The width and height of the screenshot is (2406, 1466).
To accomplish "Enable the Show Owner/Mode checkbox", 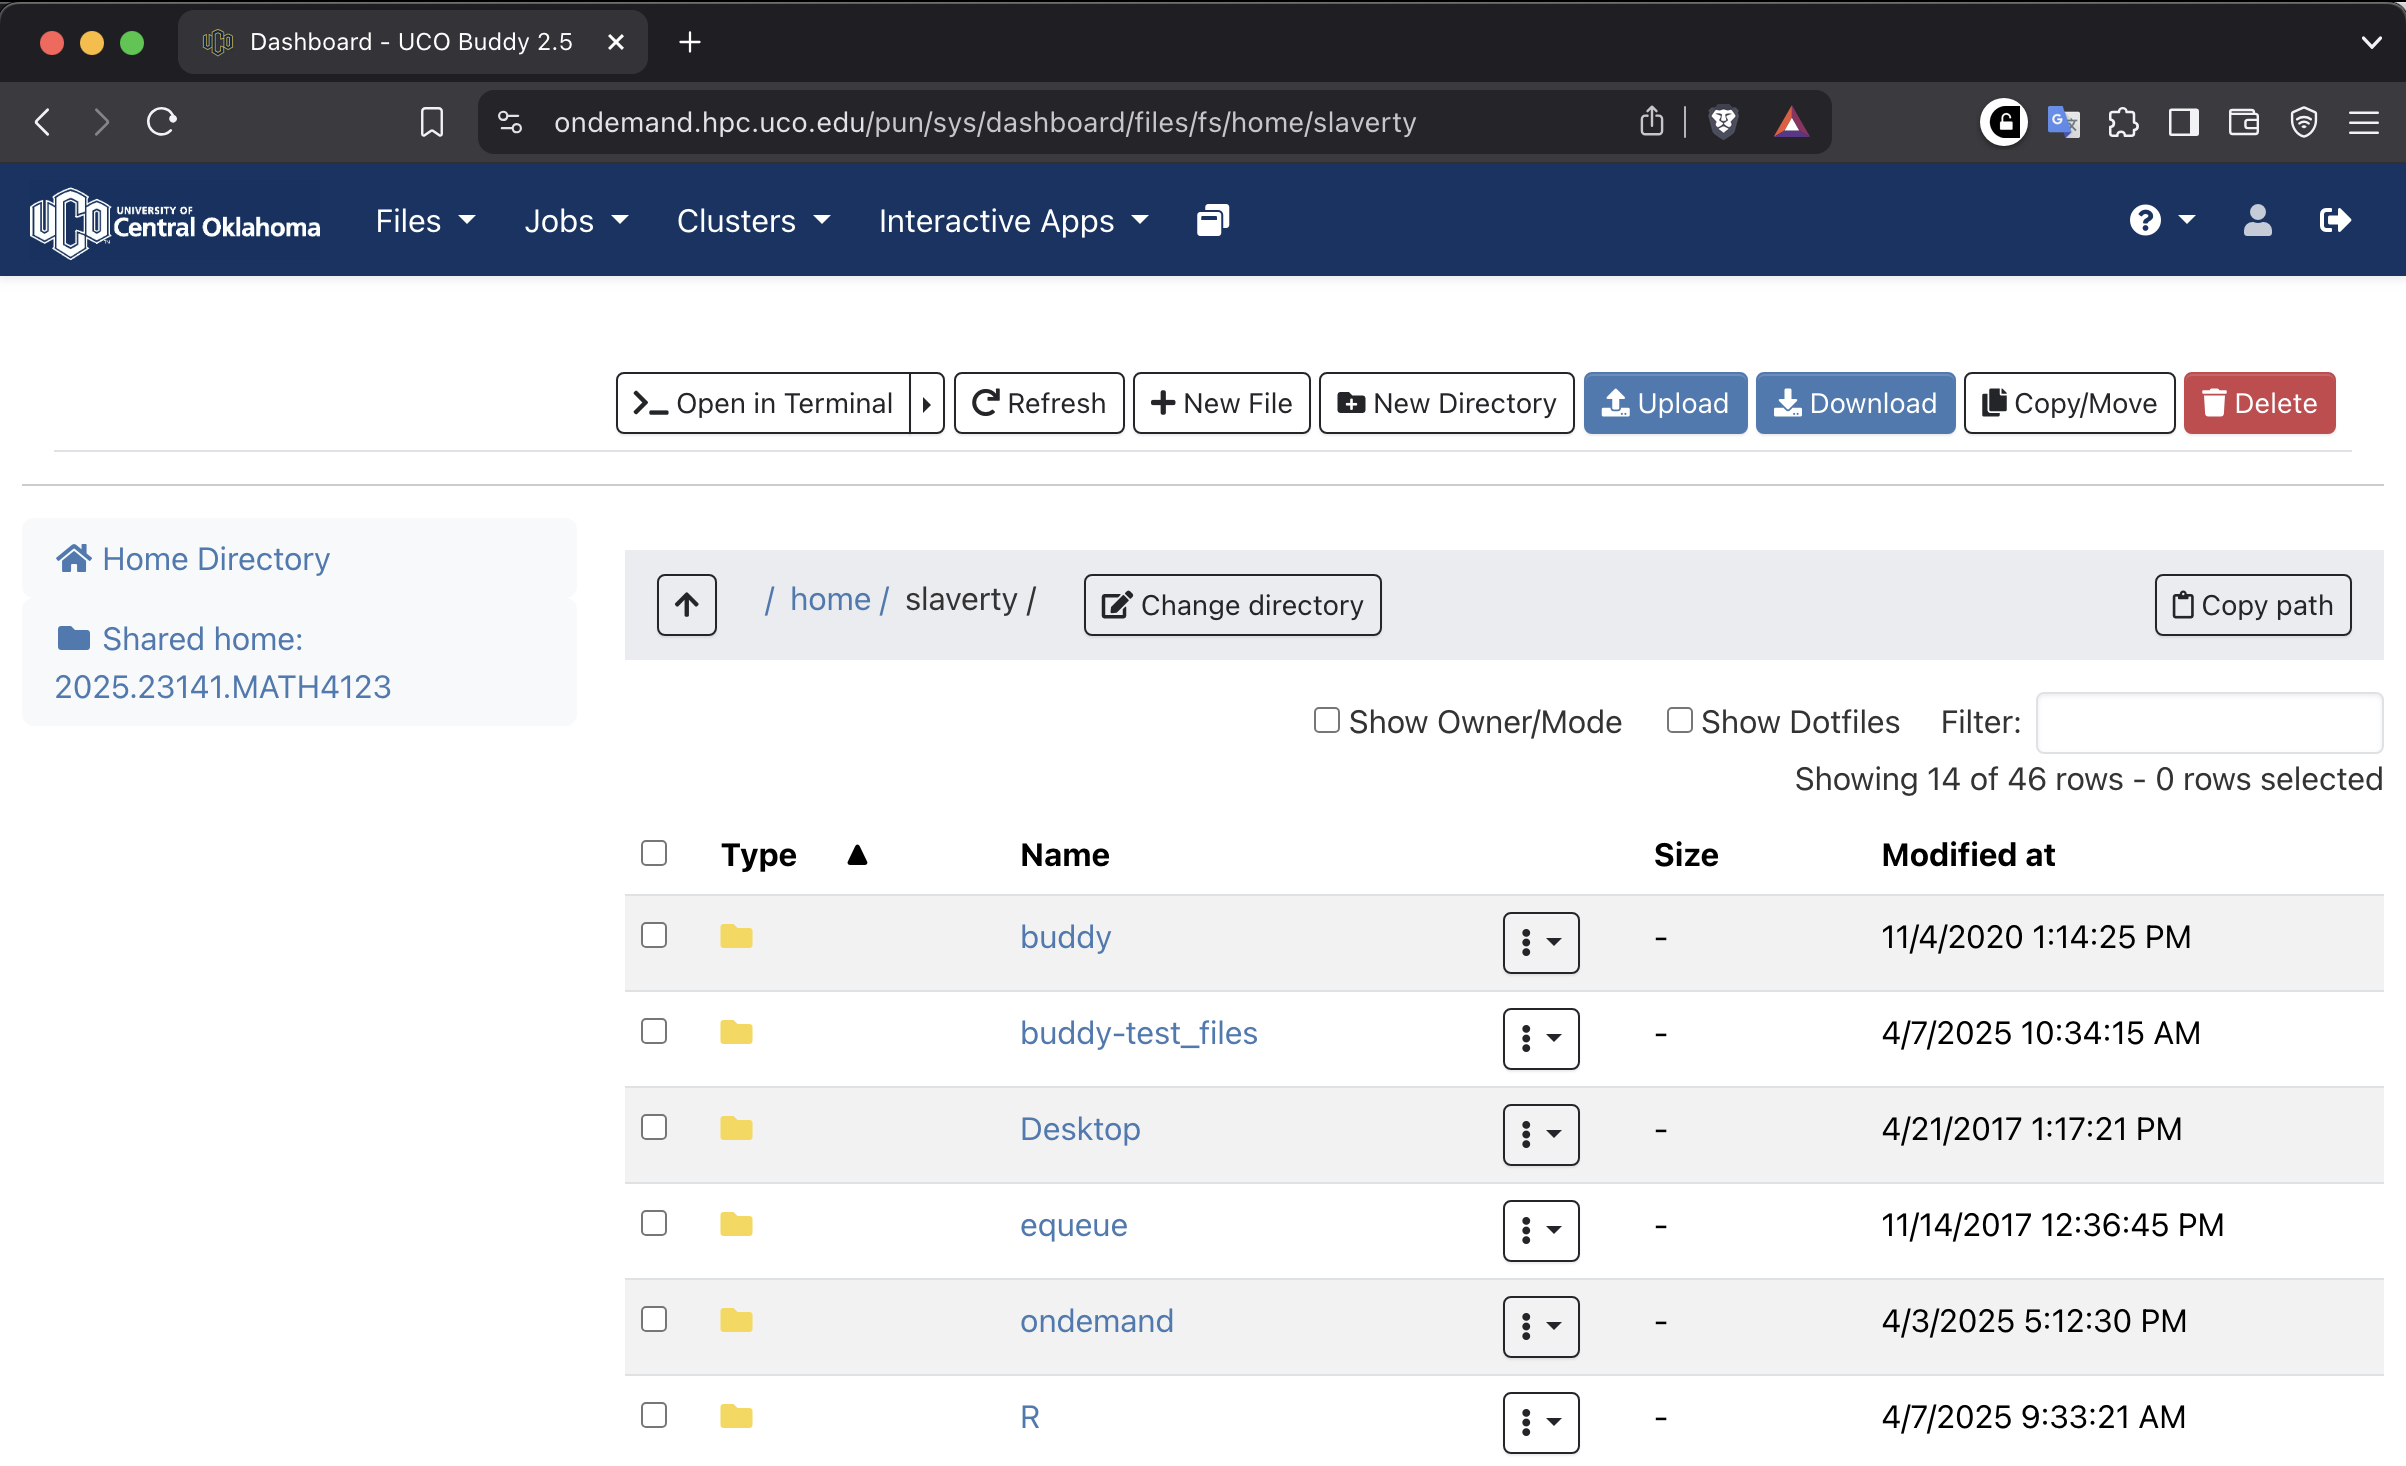I will tap(1326, 720).
